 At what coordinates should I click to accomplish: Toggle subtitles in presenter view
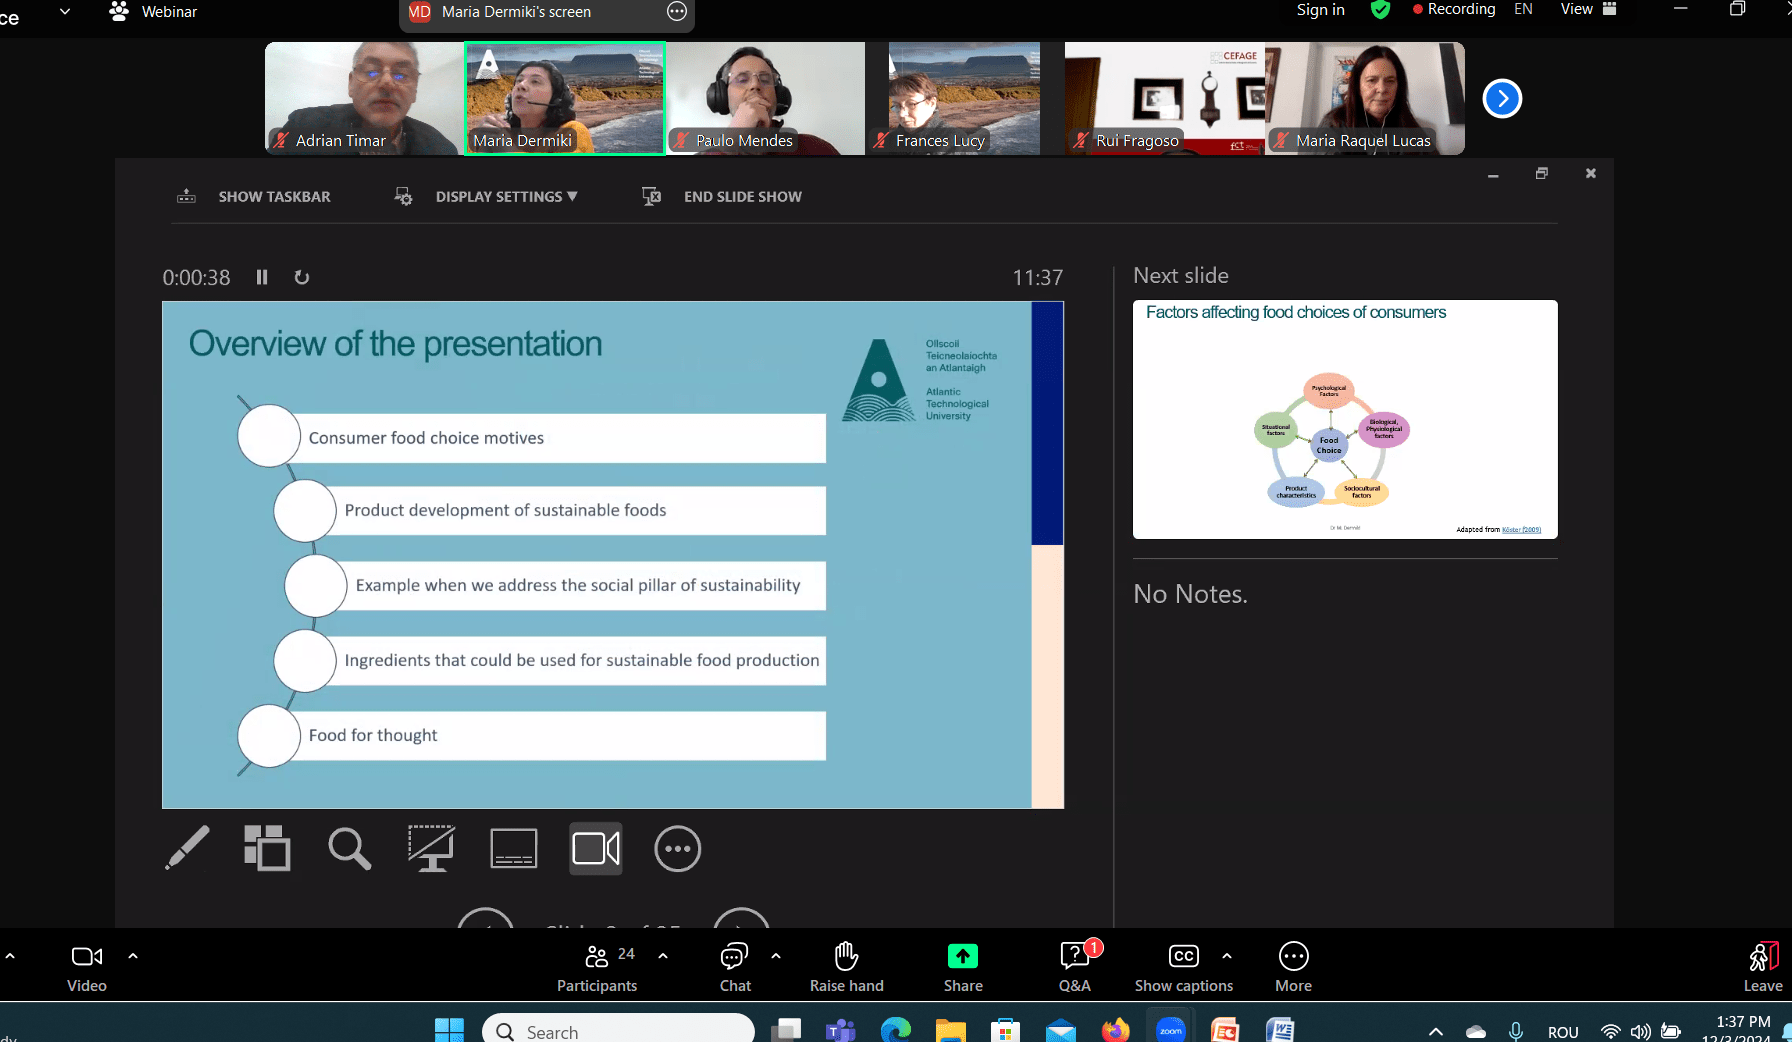click(514, 848)
